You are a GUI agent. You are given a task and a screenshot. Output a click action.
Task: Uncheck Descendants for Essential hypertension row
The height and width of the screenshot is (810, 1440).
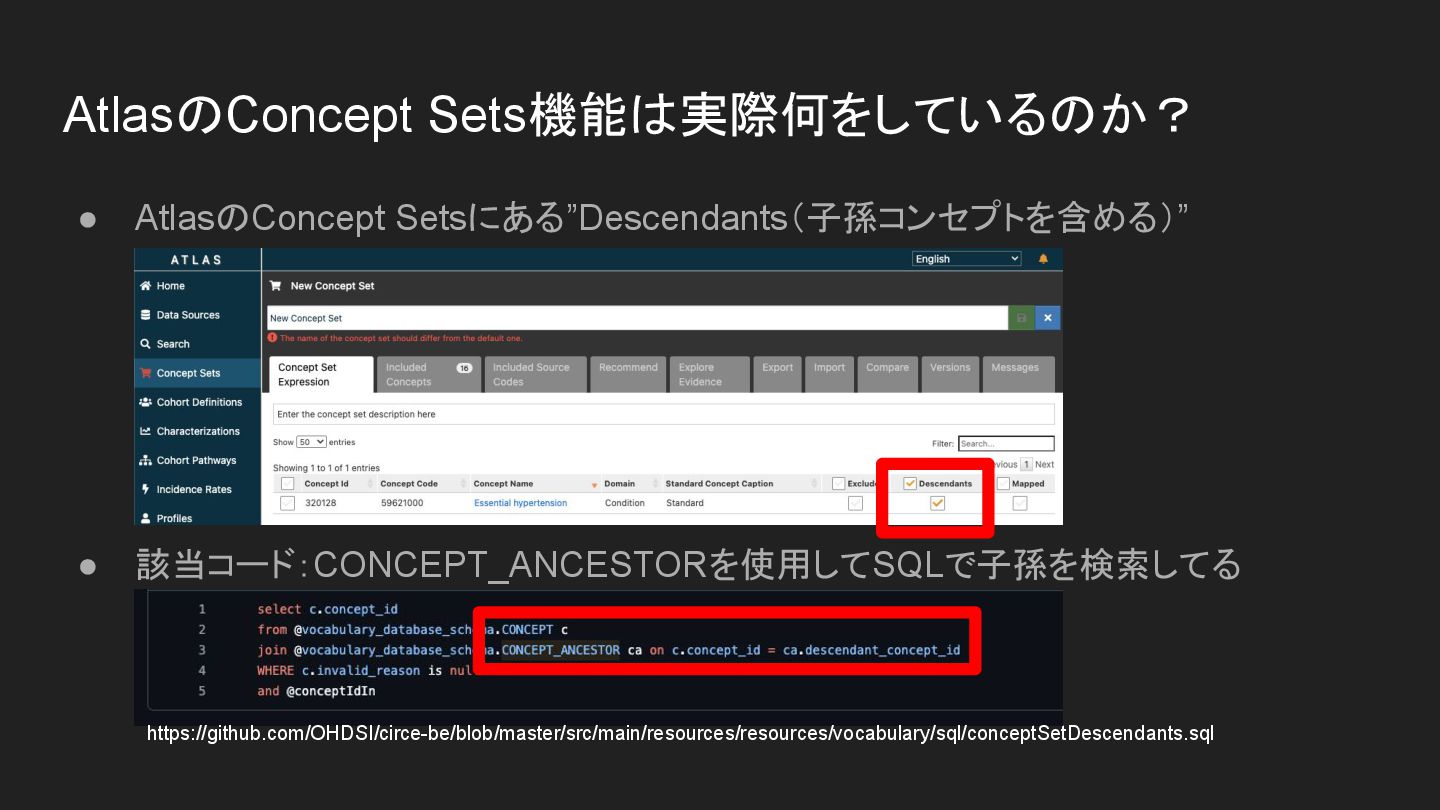click(x=937, y=503)
